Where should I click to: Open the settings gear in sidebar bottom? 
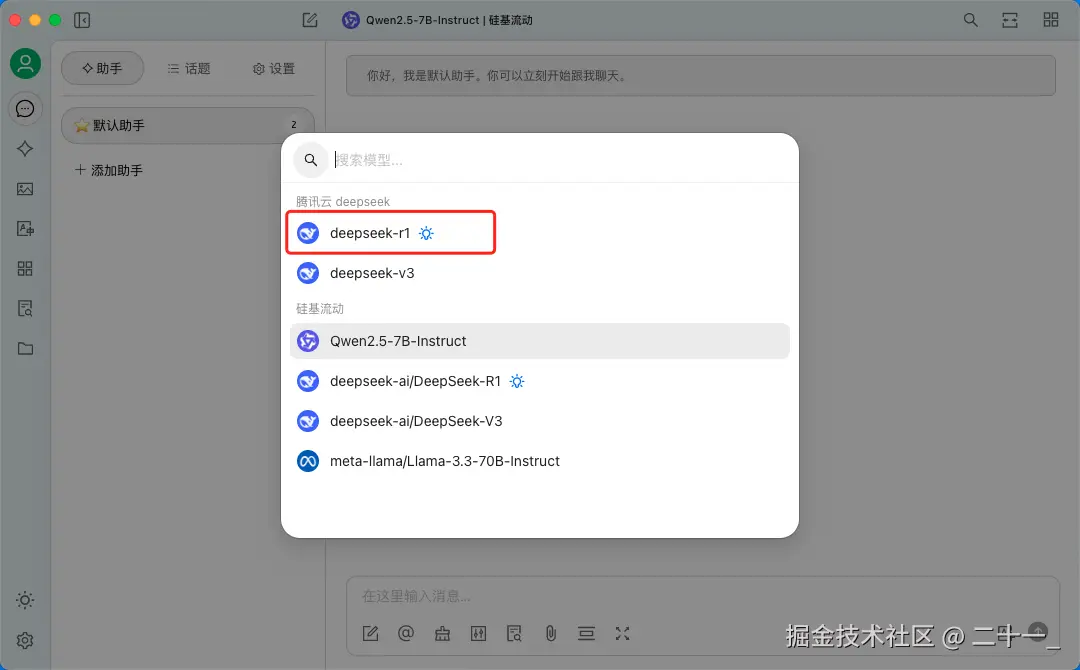click(x=25, y=640)
